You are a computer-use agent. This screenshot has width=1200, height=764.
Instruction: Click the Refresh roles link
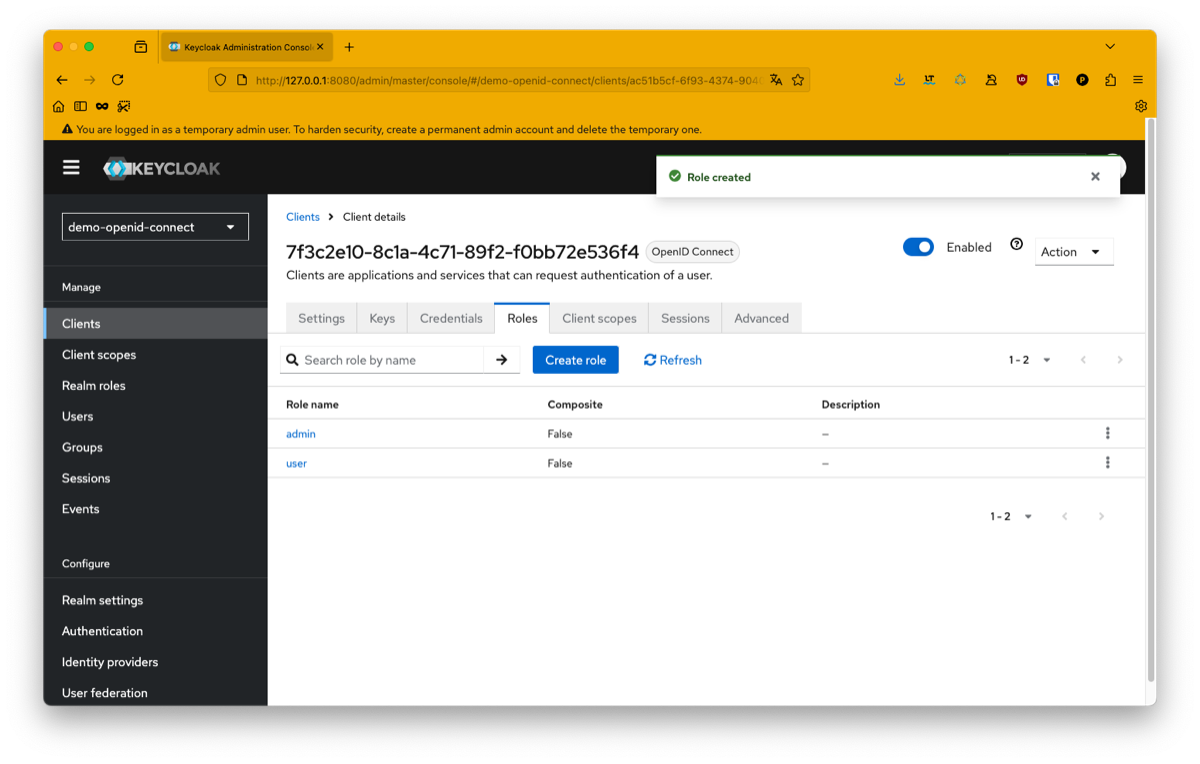click(673, 360)
